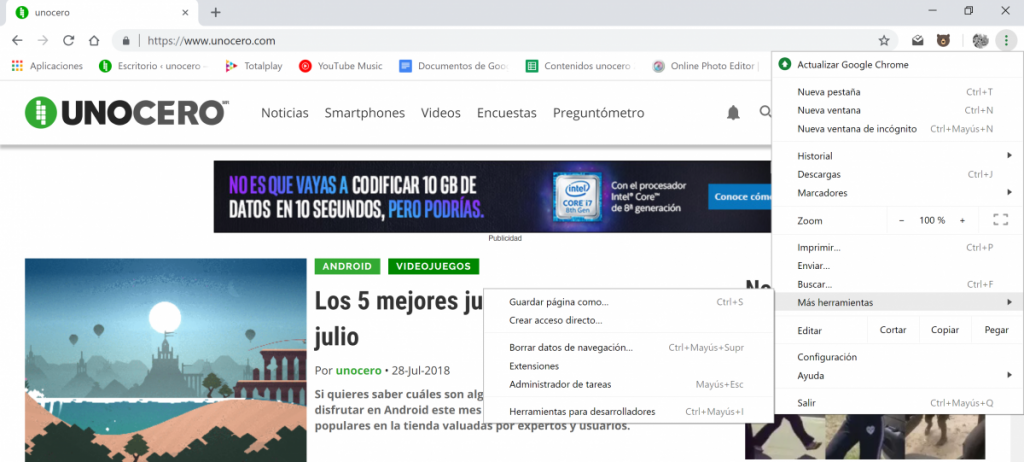Click the unocero author link
Viewport: 1024px width, 462px height.
tap(359, 371)
